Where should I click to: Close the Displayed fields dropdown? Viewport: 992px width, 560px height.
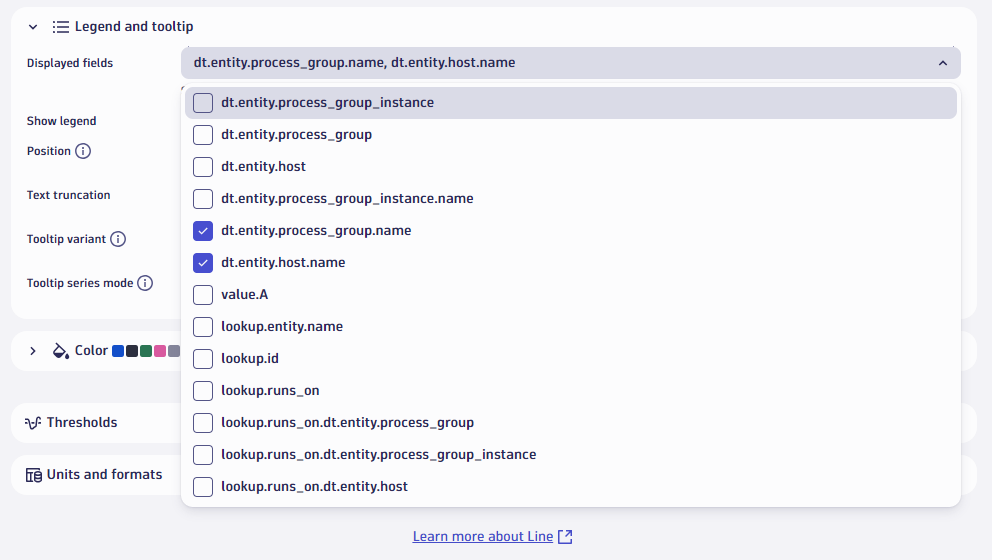click(x=942, y=63)
